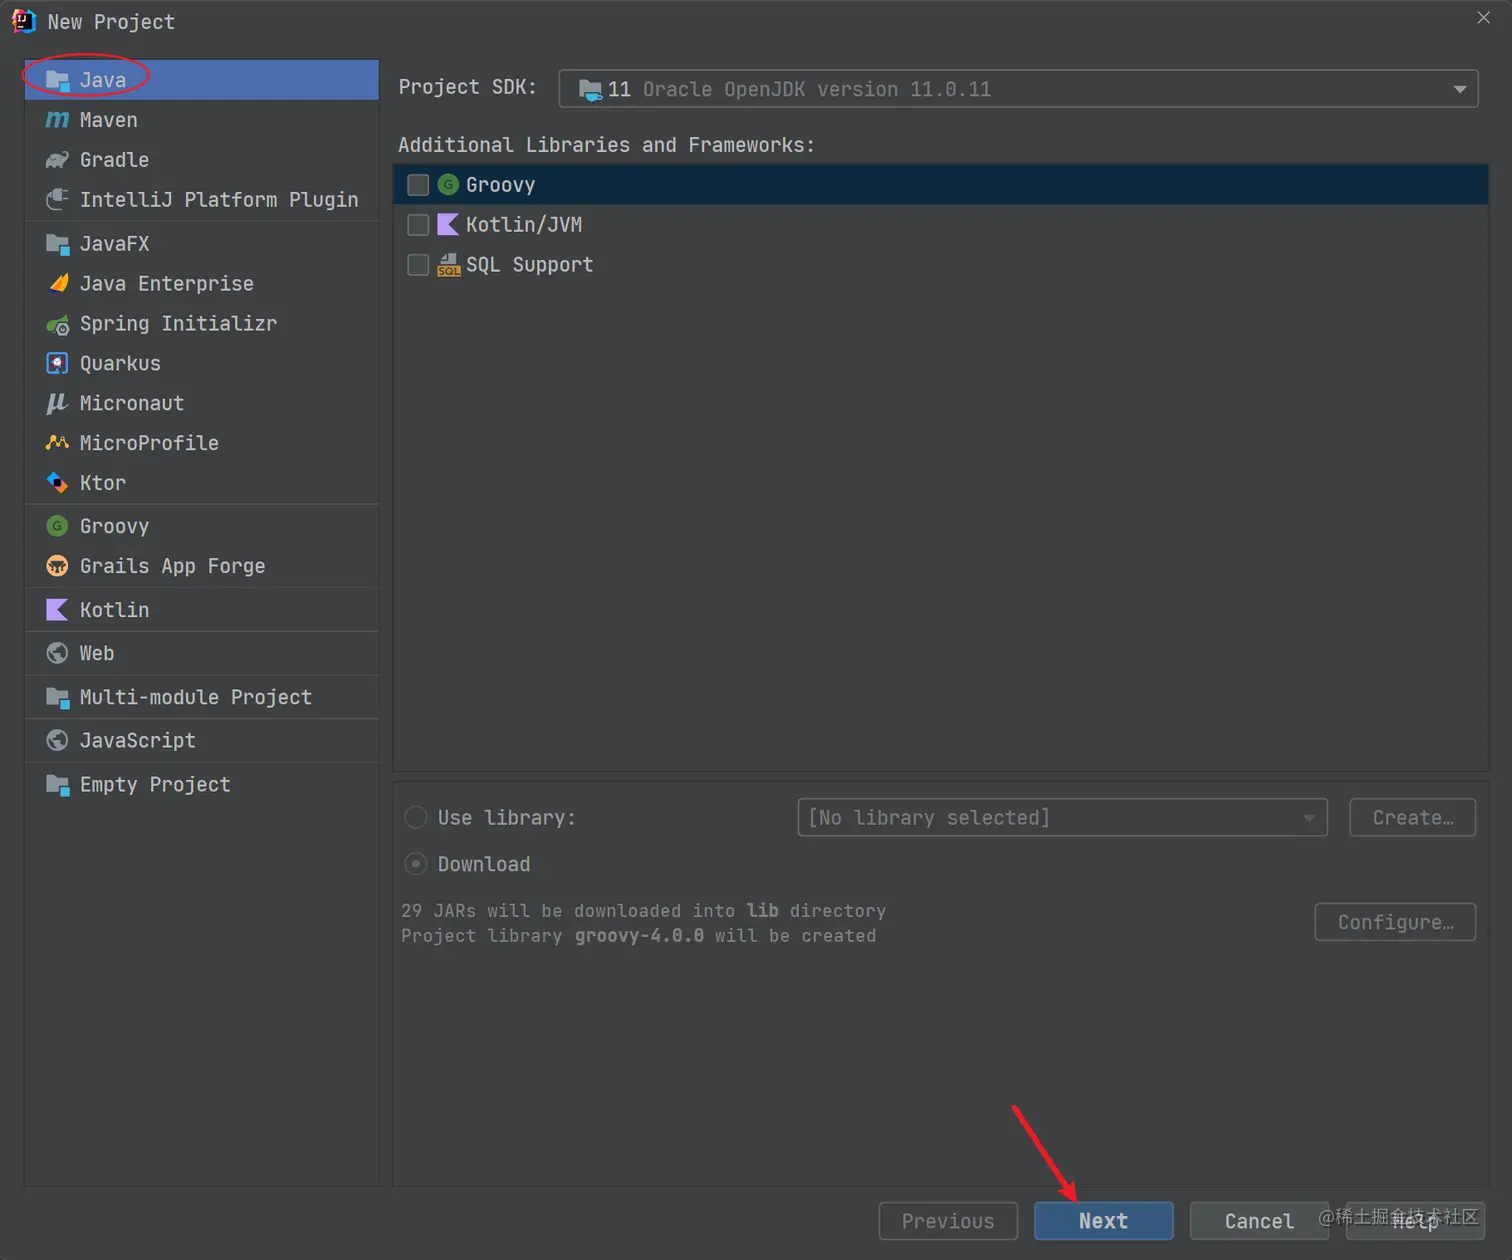Viewport: 1512px width, 1260px height.
Task: Click the IntelliJ Platform Plugin icon
Action: (57, 199)
